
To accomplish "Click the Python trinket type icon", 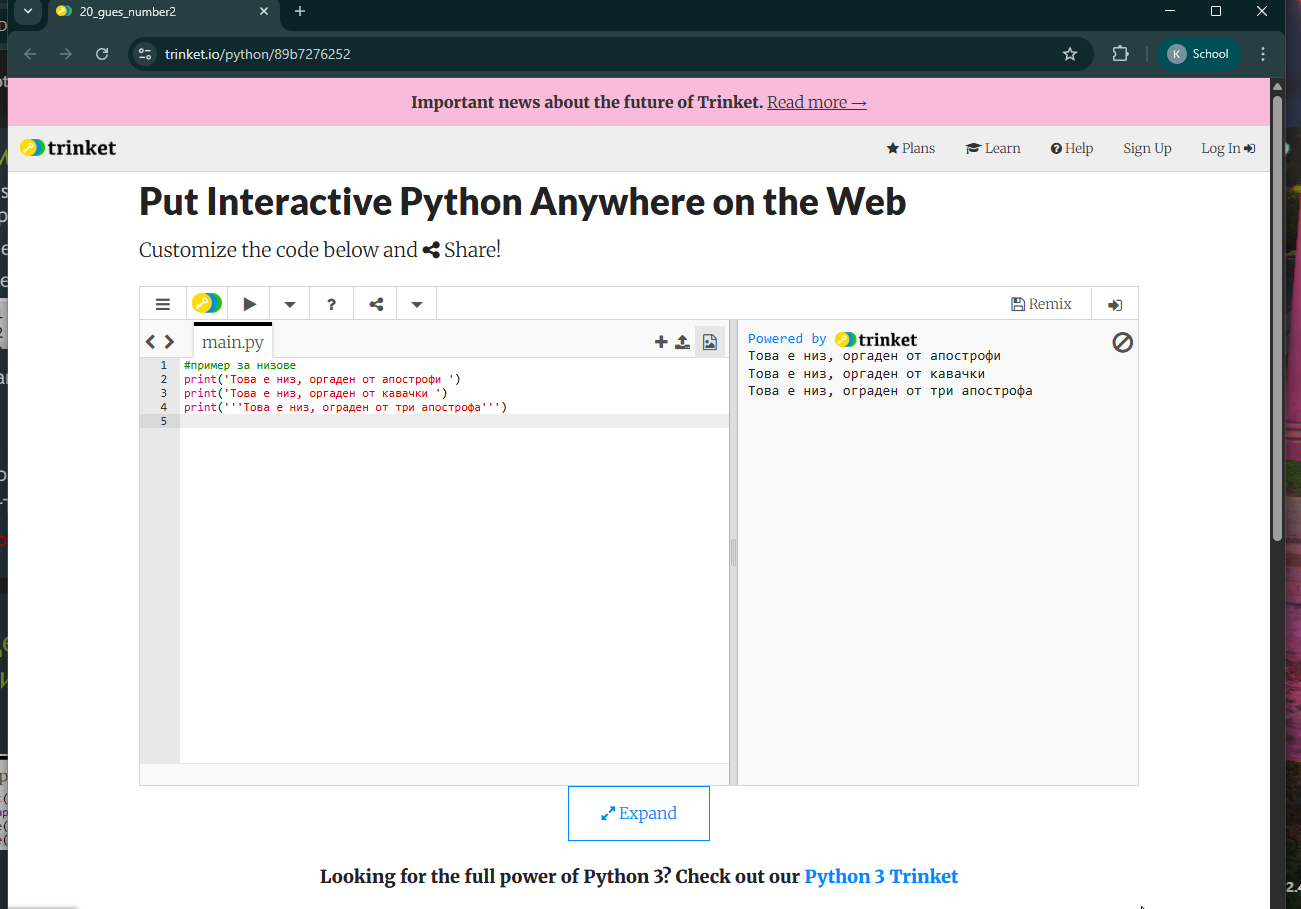I will (x=207, y=304).
